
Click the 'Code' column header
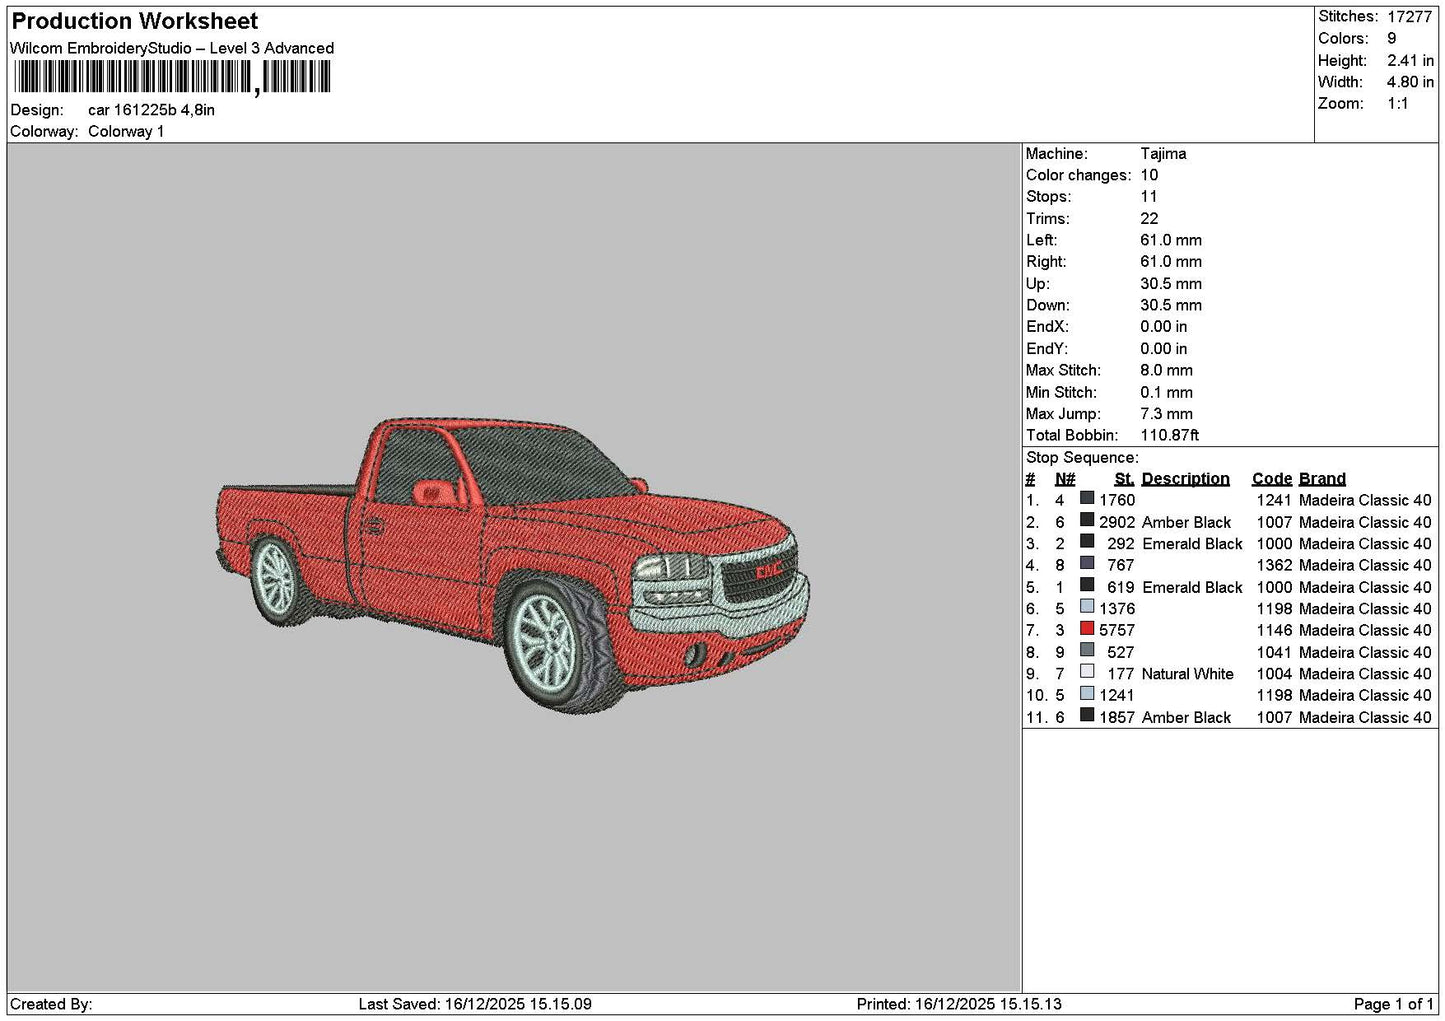1272,479
